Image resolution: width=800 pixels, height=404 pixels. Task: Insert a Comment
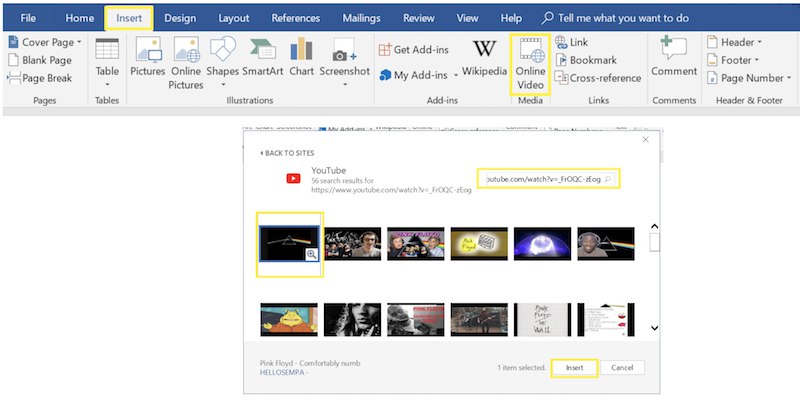674,57
